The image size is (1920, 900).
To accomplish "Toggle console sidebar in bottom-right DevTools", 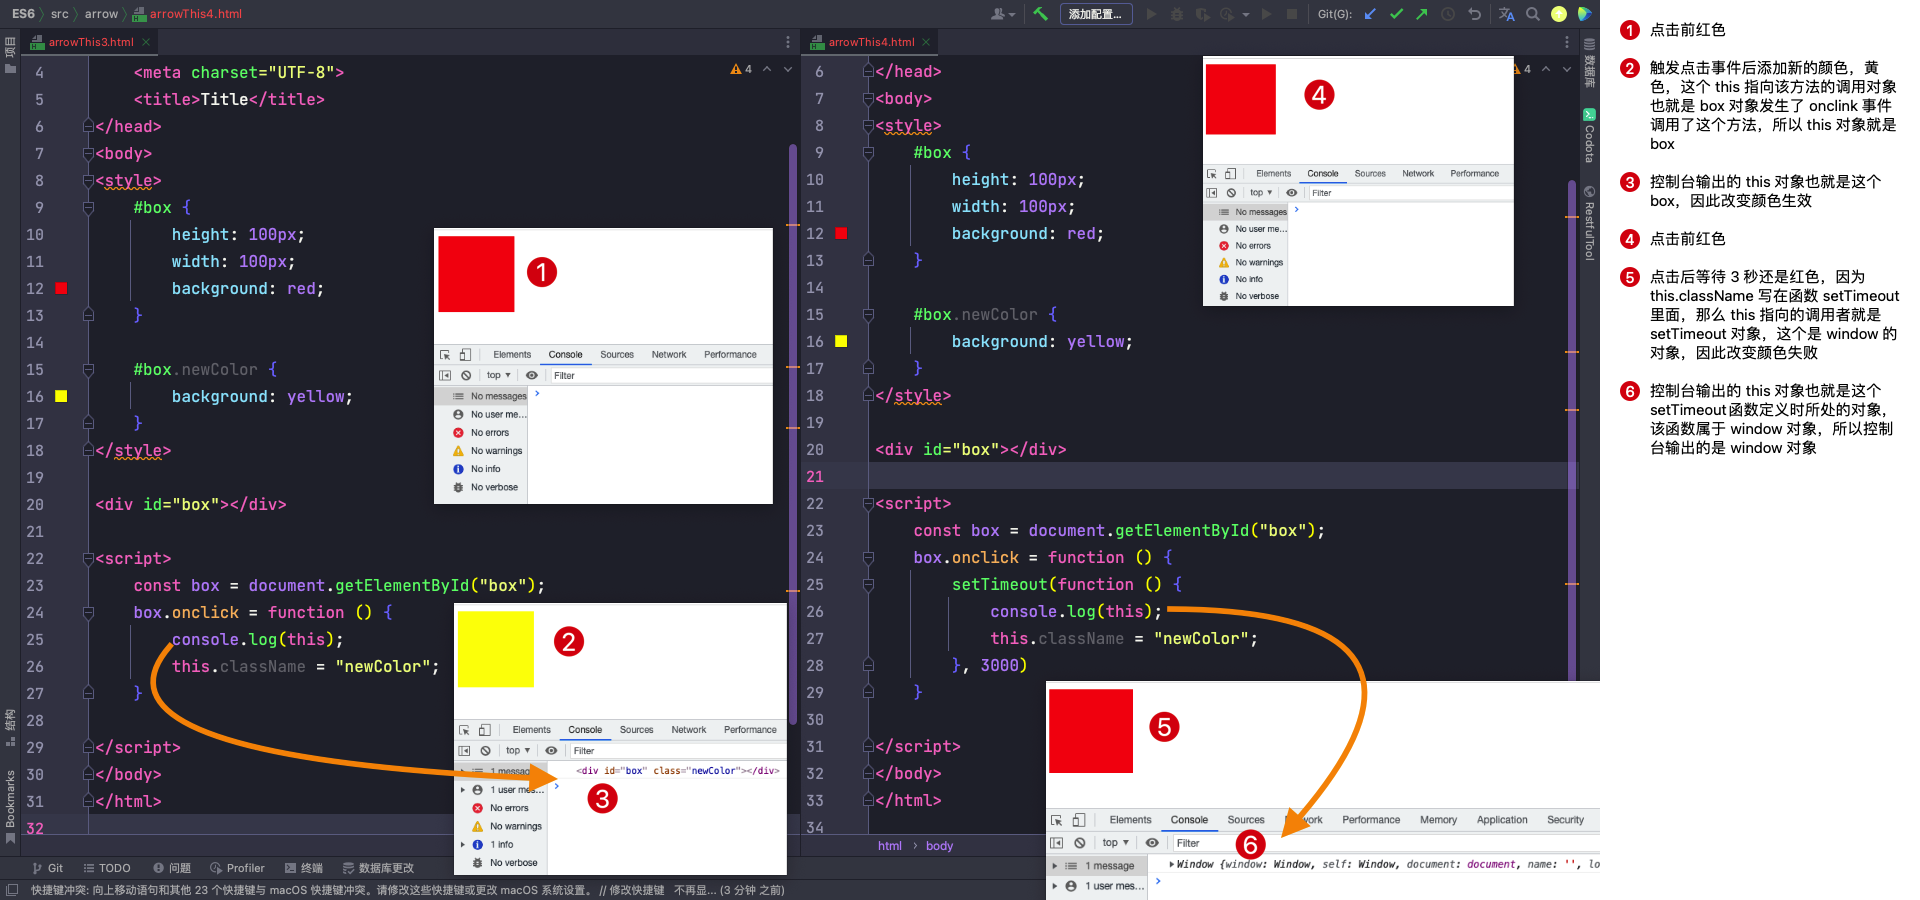I will click(1056, 843).
